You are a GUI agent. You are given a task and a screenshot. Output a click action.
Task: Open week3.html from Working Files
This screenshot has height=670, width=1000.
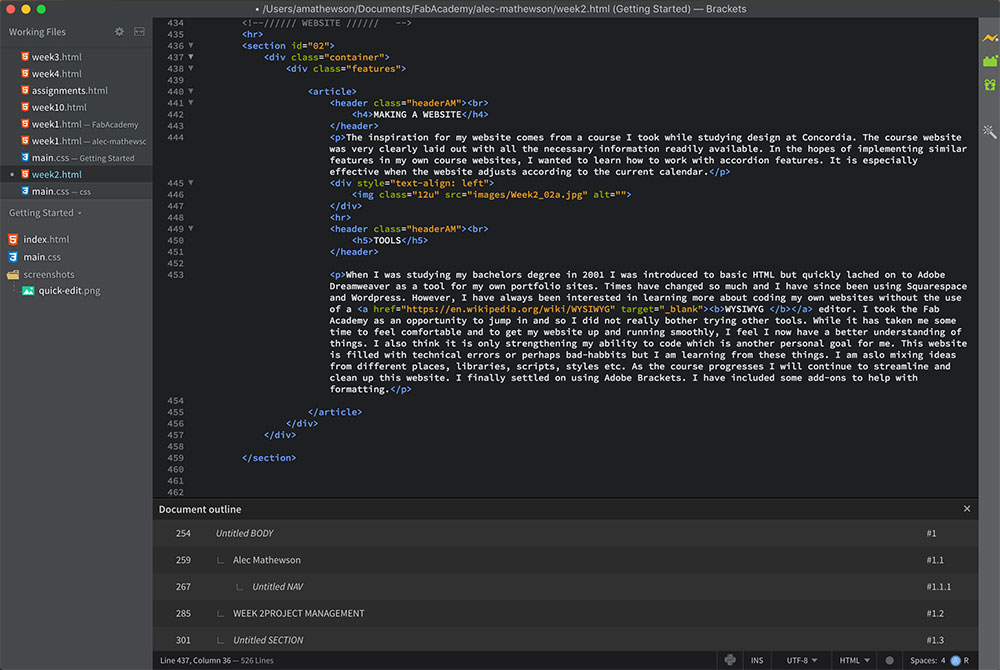pyautogui.click(x=56, y=57)
